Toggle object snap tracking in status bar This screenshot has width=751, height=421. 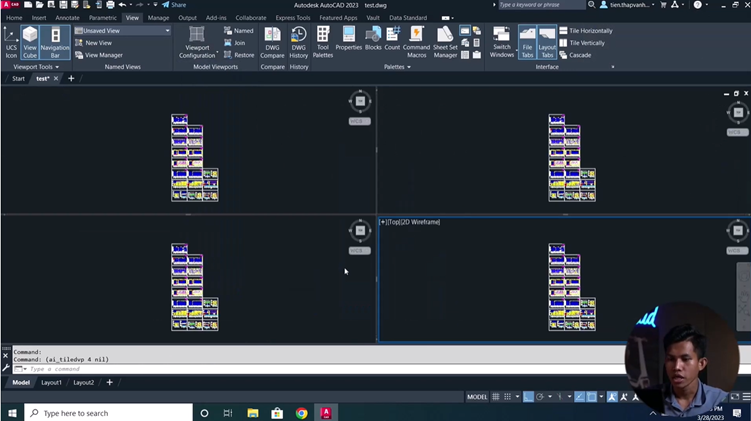tap(580, 397)
